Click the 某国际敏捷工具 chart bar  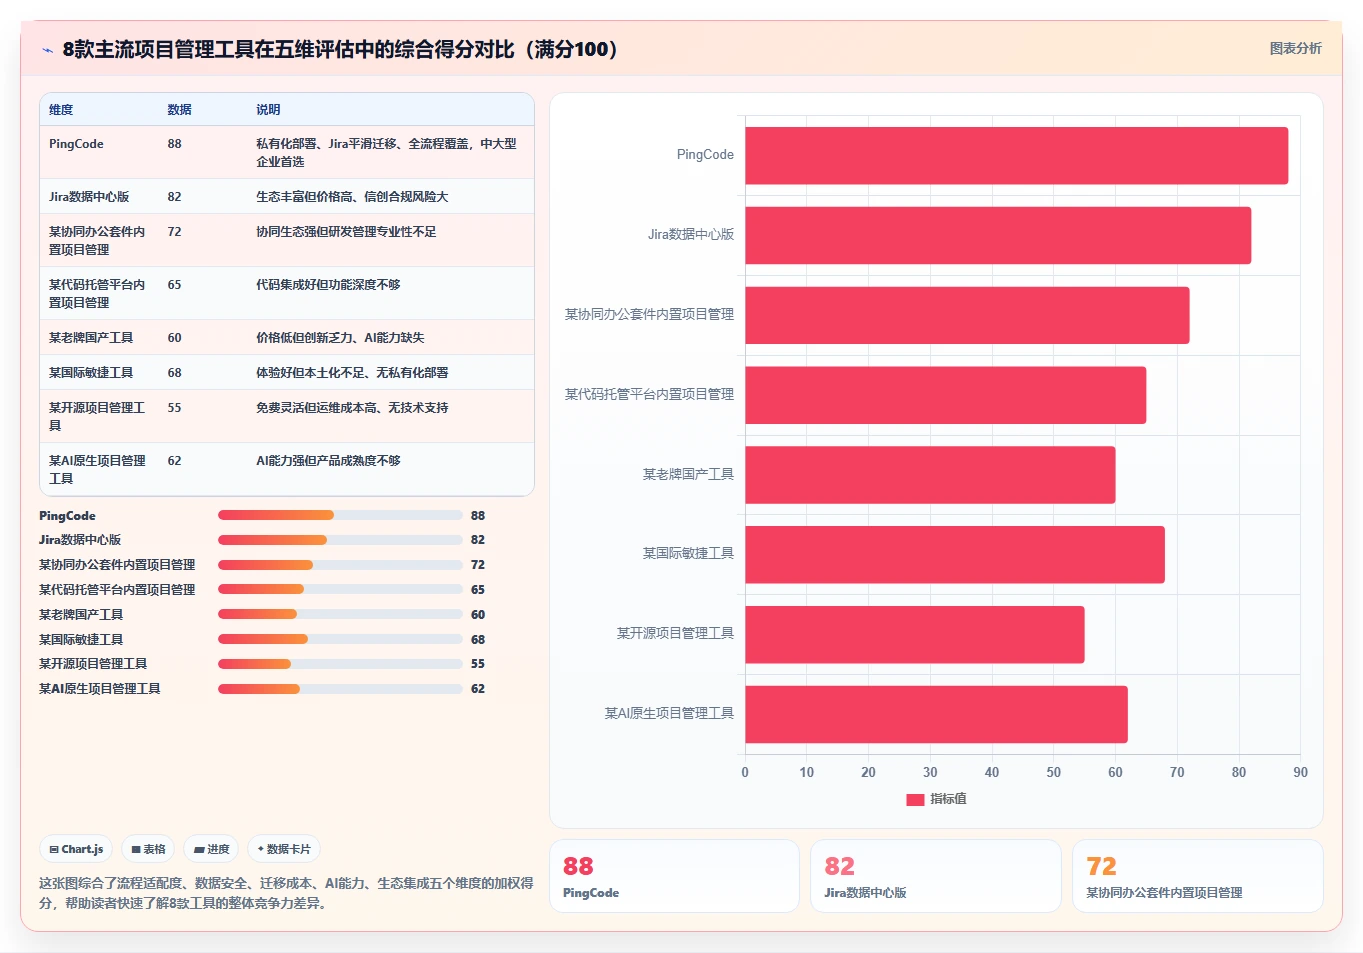955,554
